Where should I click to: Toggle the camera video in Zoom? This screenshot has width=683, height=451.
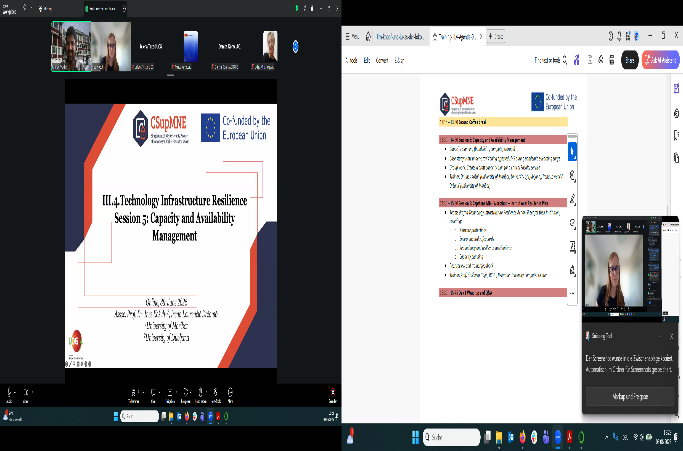coord(25,394)
